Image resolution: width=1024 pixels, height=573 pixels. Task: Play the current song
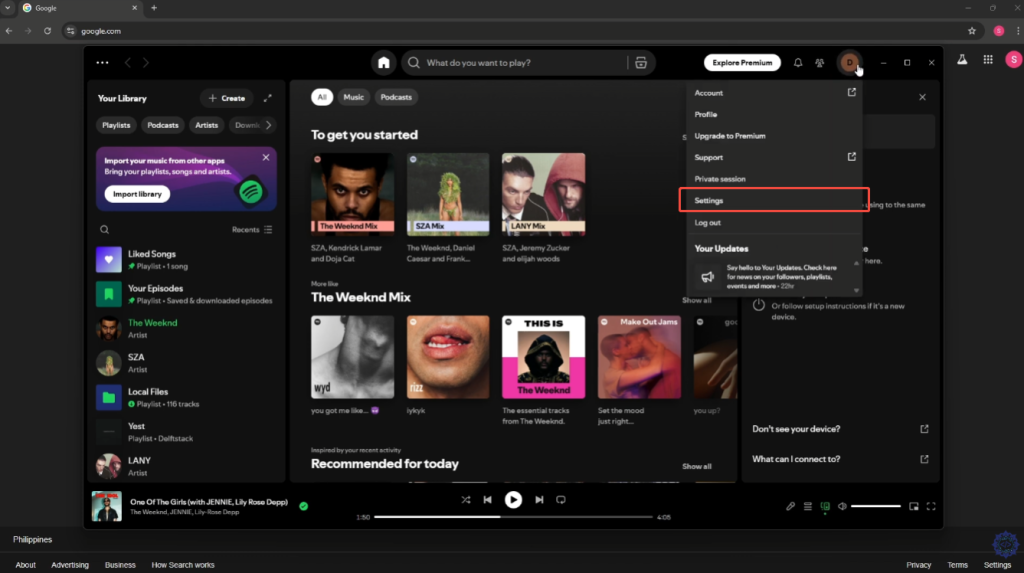coord(513,500)
